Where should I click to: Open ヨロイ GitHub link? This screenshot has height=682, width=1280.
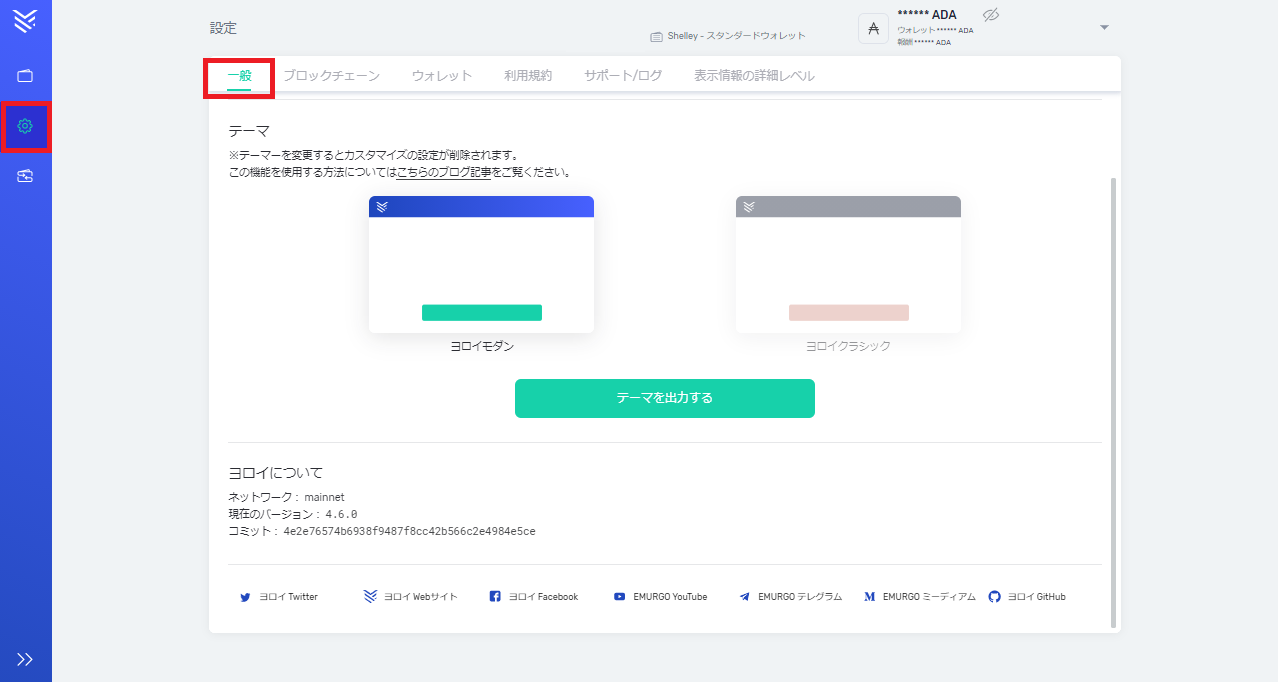pyautogui.click(x=1027, y=597)
